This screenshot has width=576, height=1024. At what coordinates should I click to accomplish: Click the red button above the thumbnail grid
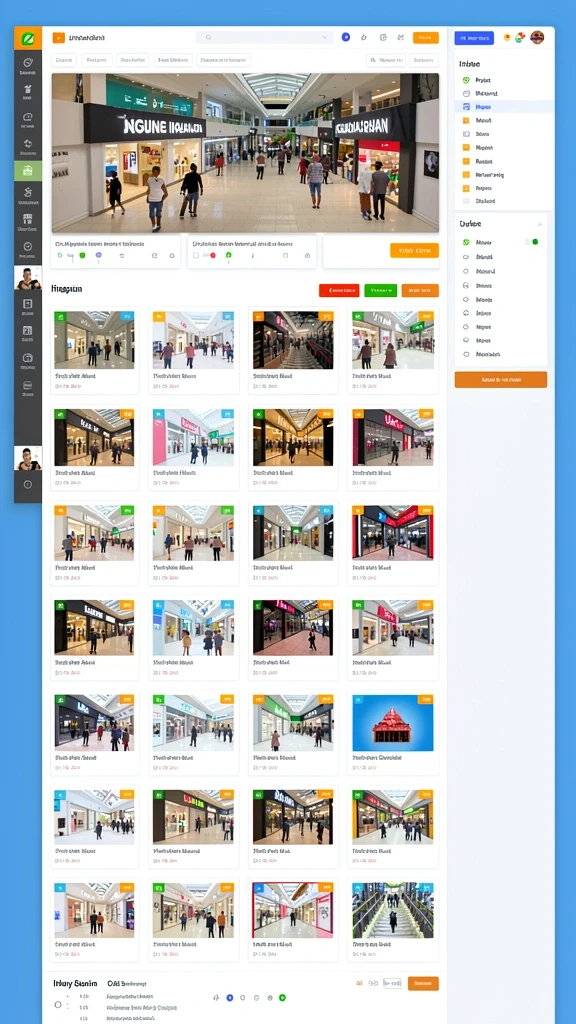pos(339,291)
